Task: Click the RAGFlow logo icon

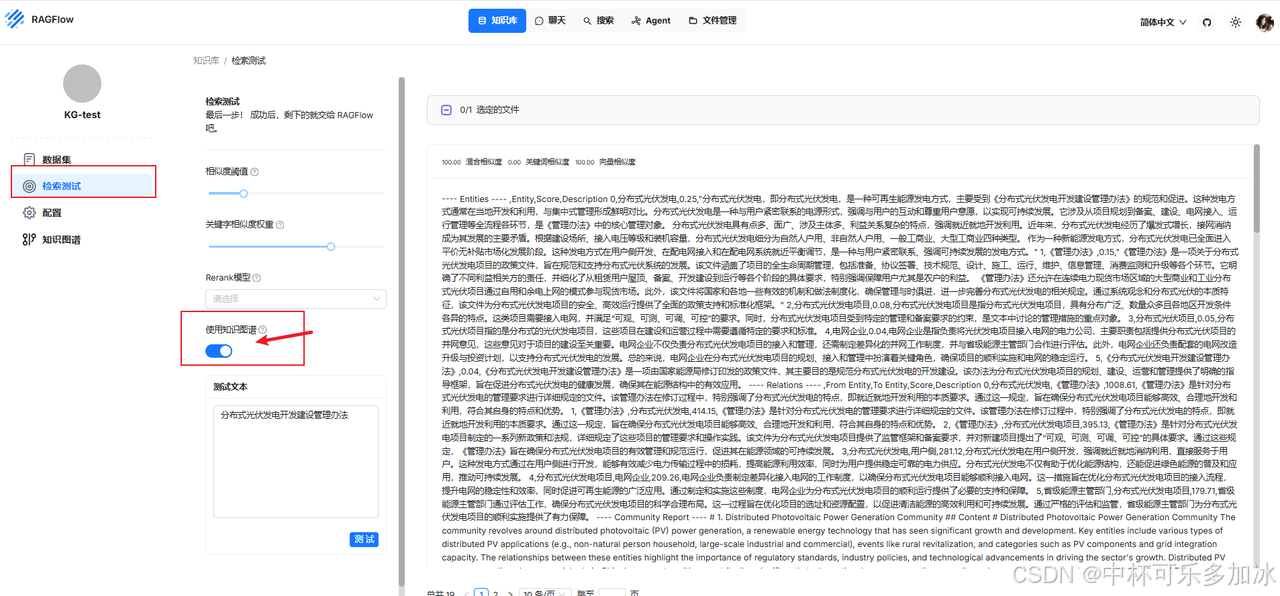Action: coord(14,20)
